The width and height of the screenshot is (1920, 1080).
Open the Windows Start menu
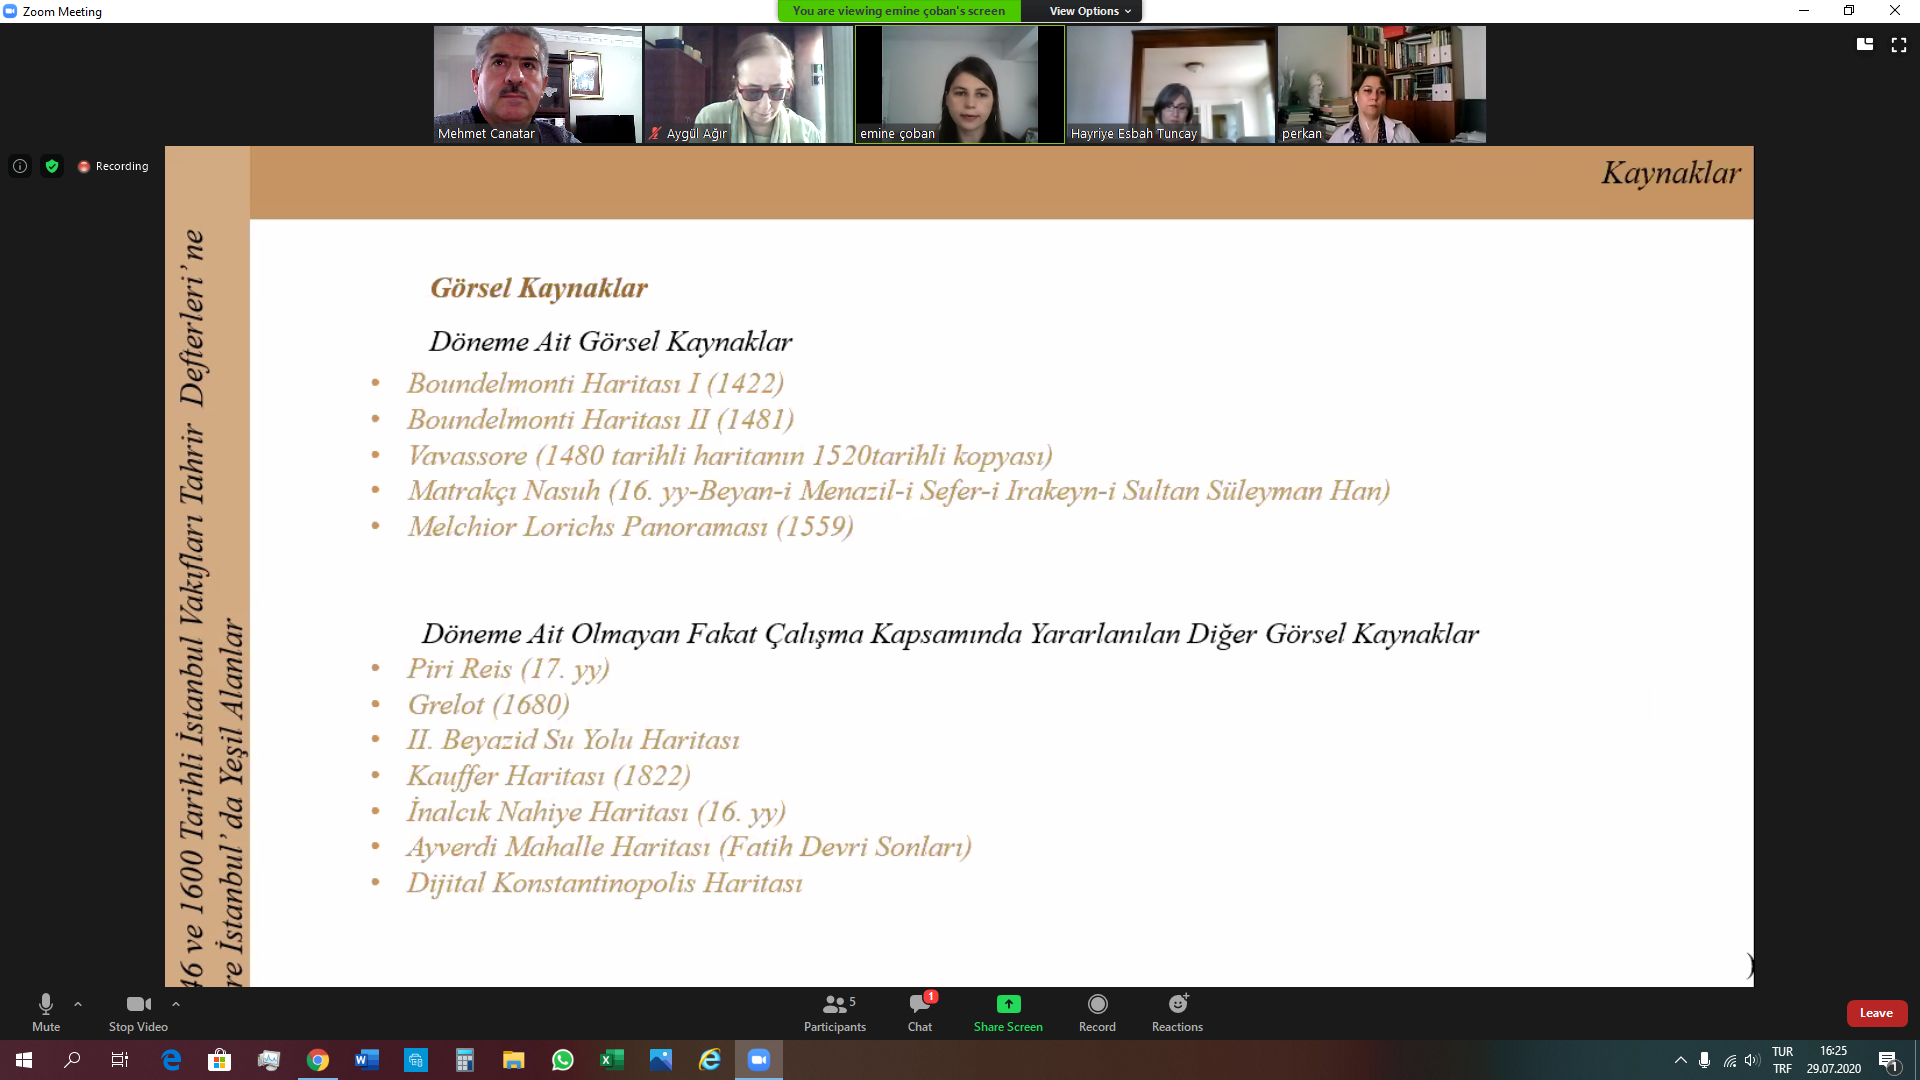(x=24, y=1060)
